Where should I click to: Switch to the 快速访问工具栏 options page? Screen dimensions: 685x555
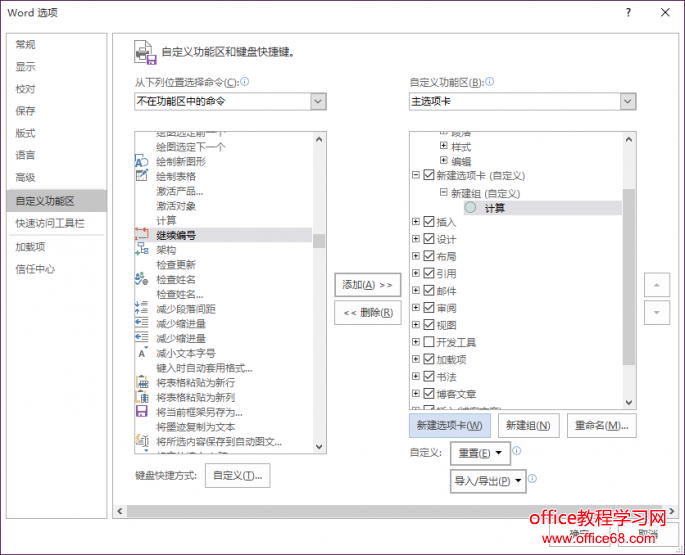56,223
